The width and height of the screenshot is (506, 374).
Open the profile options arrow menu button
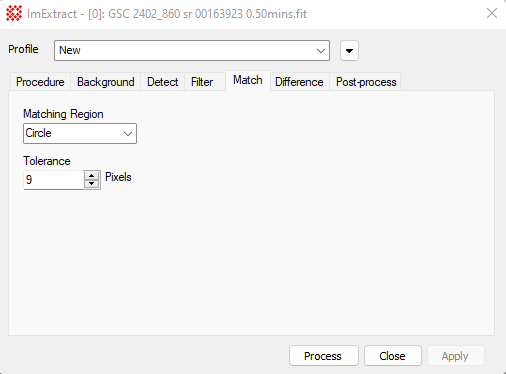point(349,51)
